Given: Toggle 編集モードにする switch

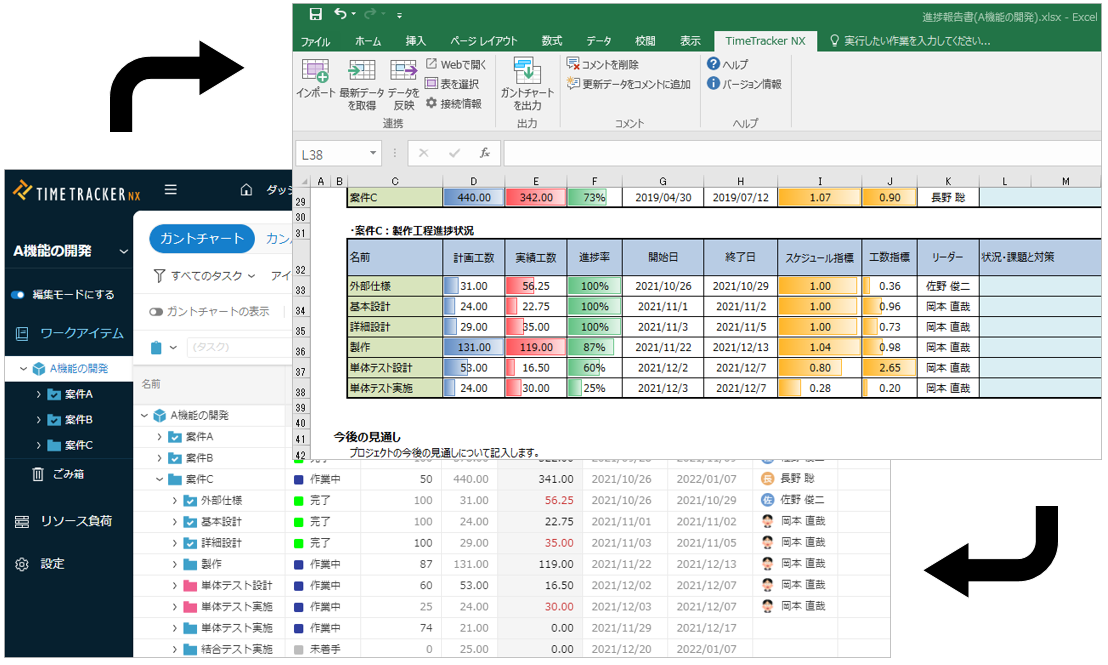Looking at the screenshot, I should [18, 295].
